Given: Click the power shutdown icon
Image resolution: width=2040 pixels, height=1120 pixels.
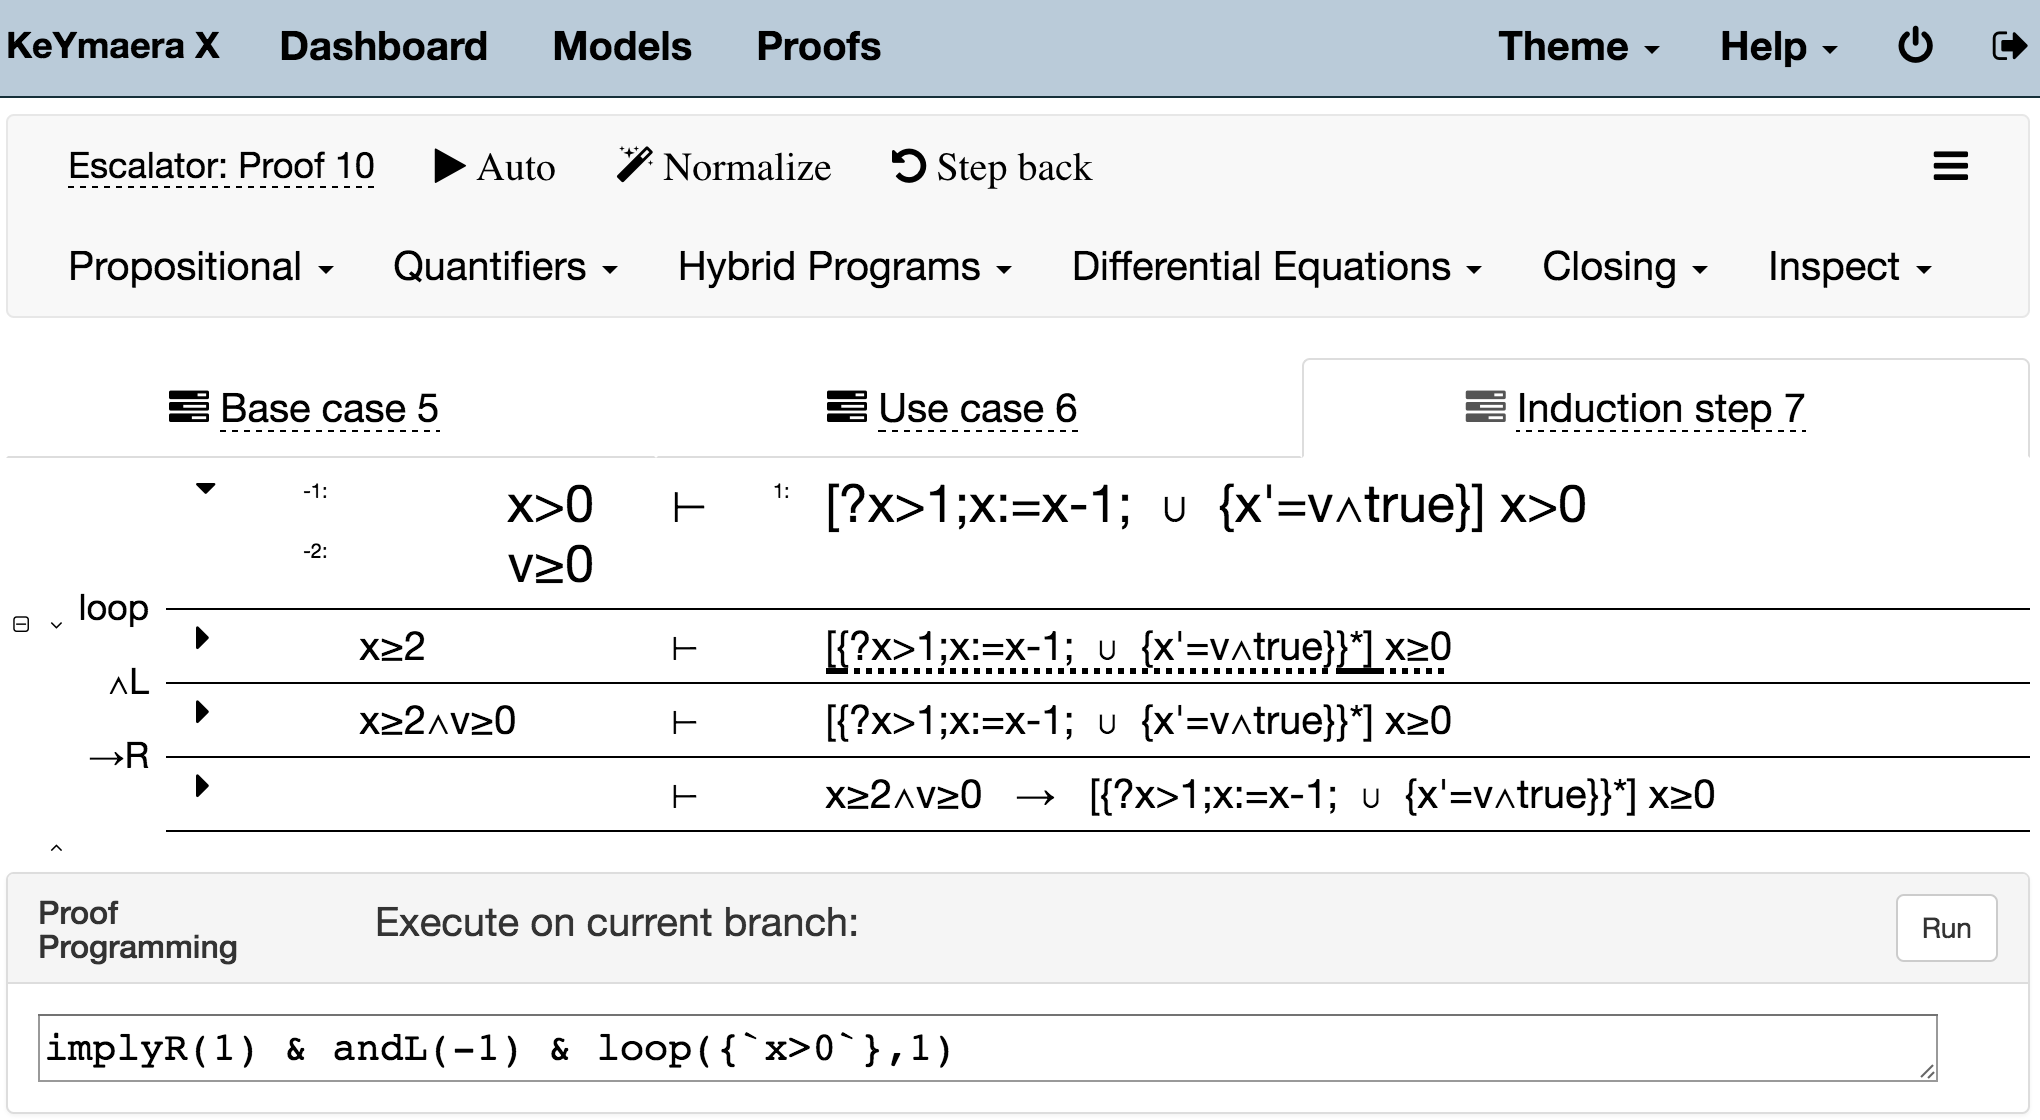Looking at the screenshot, I should point(1914,46).
